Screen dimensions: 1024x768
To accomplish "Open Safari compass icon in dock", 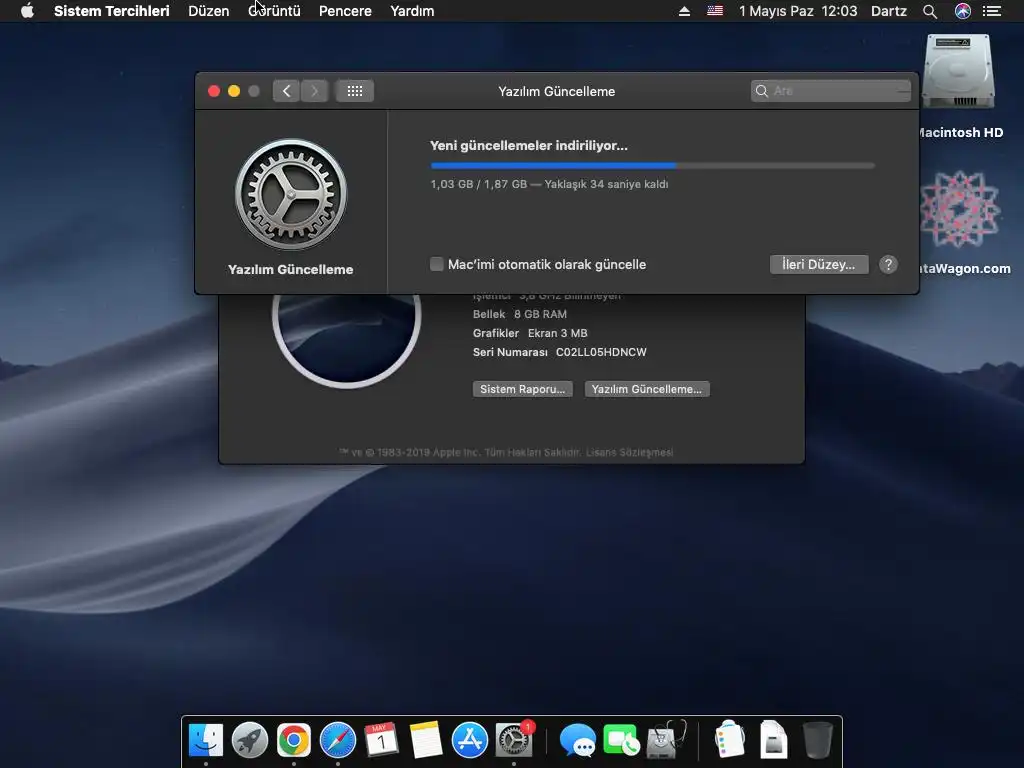I will pyautogui.click(x=338, y=740).
